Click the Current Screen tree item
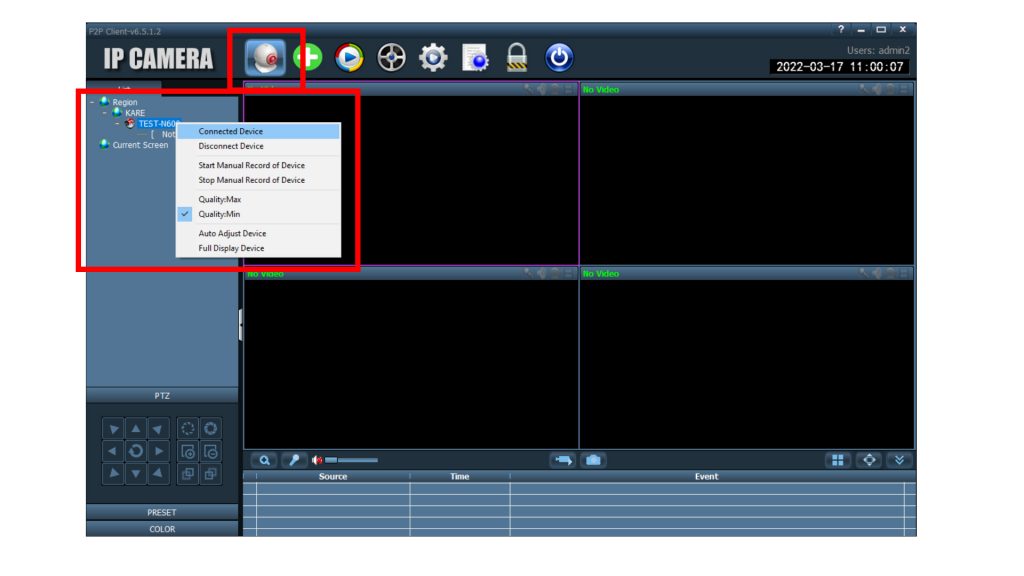Screen dimensions: 1024x576 click(x=140, y=145)
